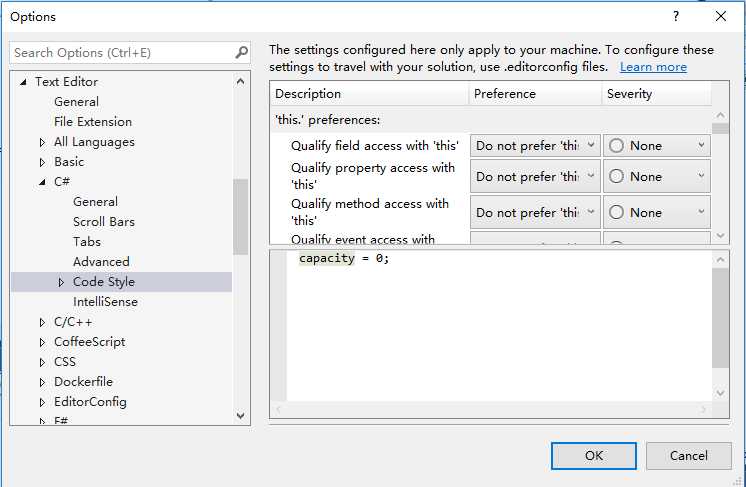Image resolution: width=746 pixels, height=487 pixels.
Task: Collapse the C# tree node
Action: [42, 182]
